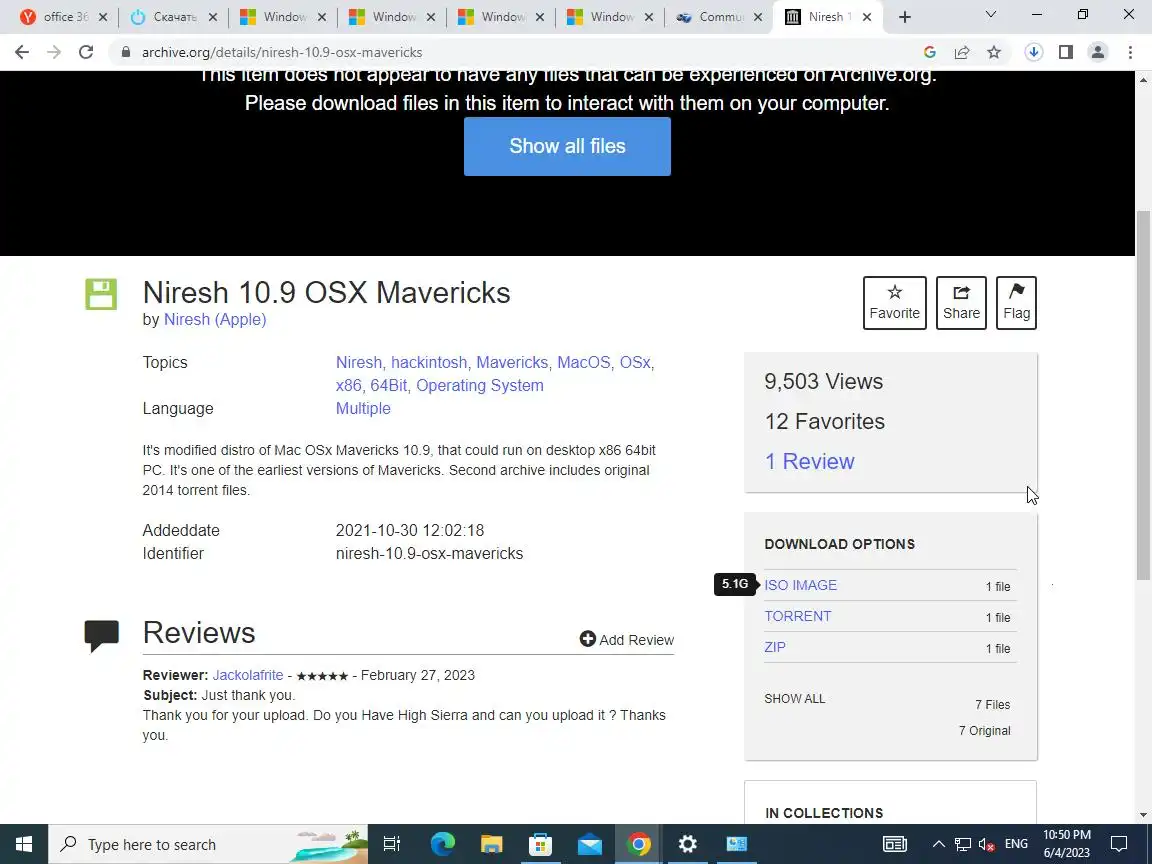Click the browser forward arrow
The image size is (1152, 864).
pyautogui.click(x=54, y=52)
